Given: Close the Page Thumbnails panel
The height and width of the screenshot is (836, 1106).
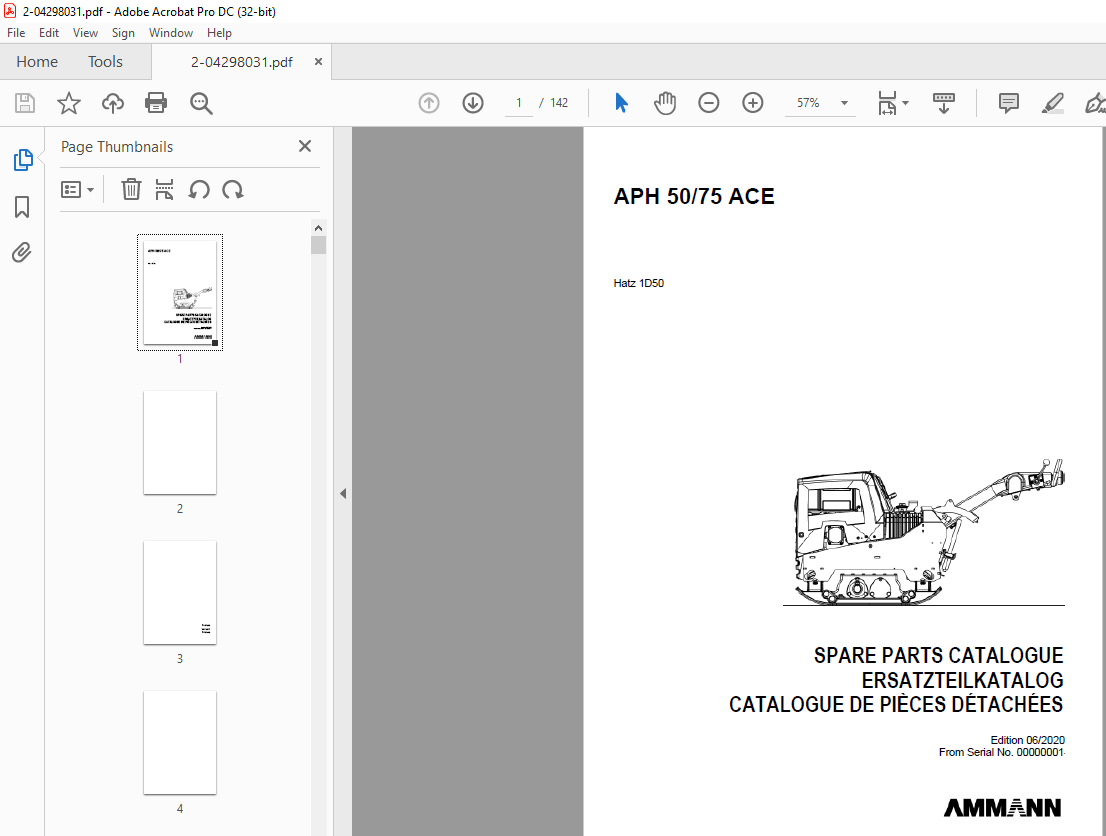Looking at the screenshot, I should pyautogui.click(x=305, y=146).
